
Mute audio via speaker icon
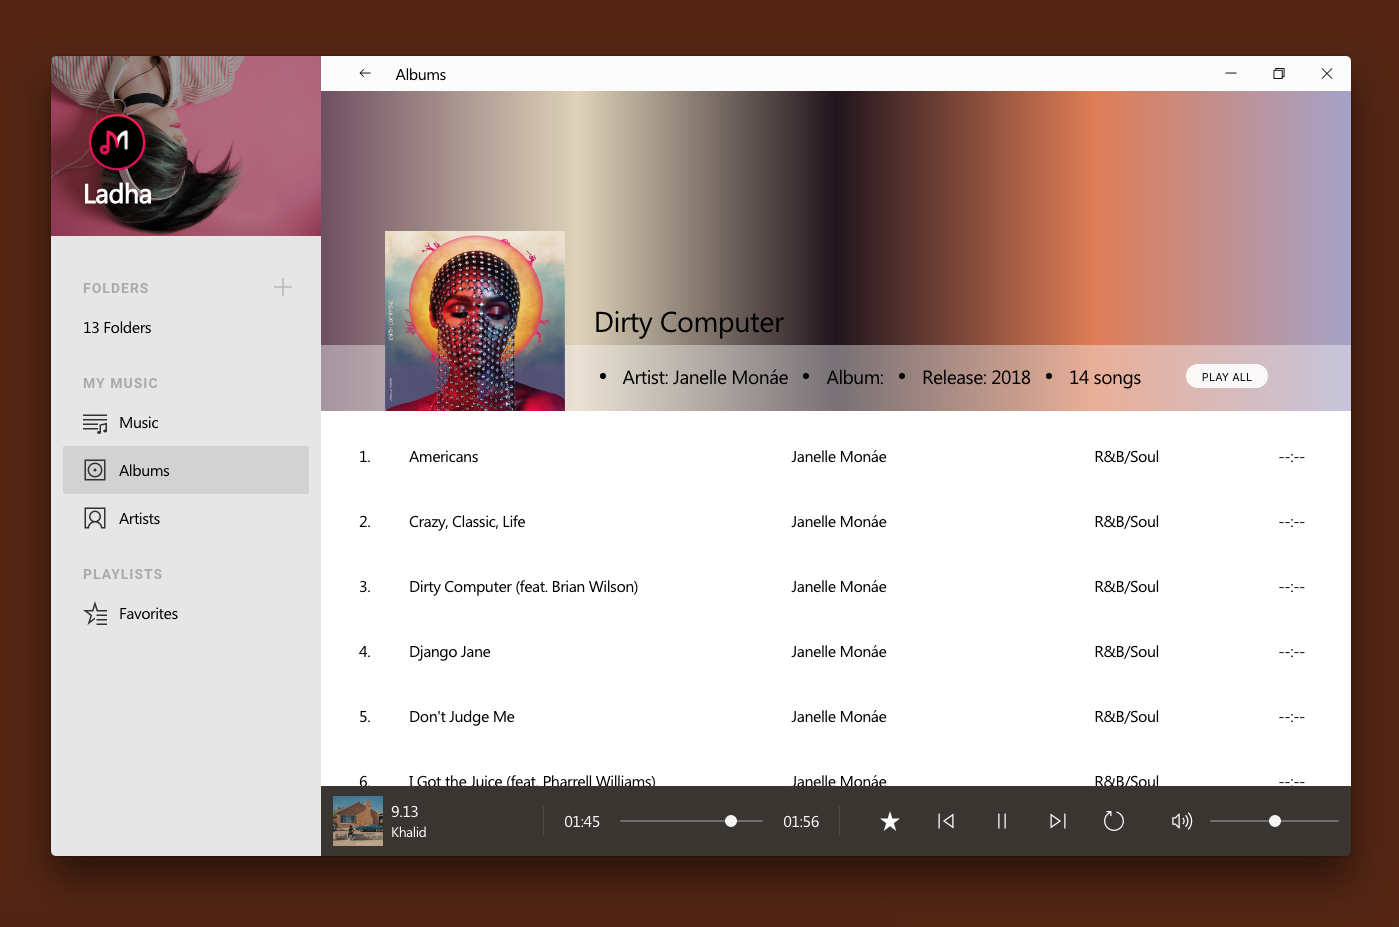1182,821
